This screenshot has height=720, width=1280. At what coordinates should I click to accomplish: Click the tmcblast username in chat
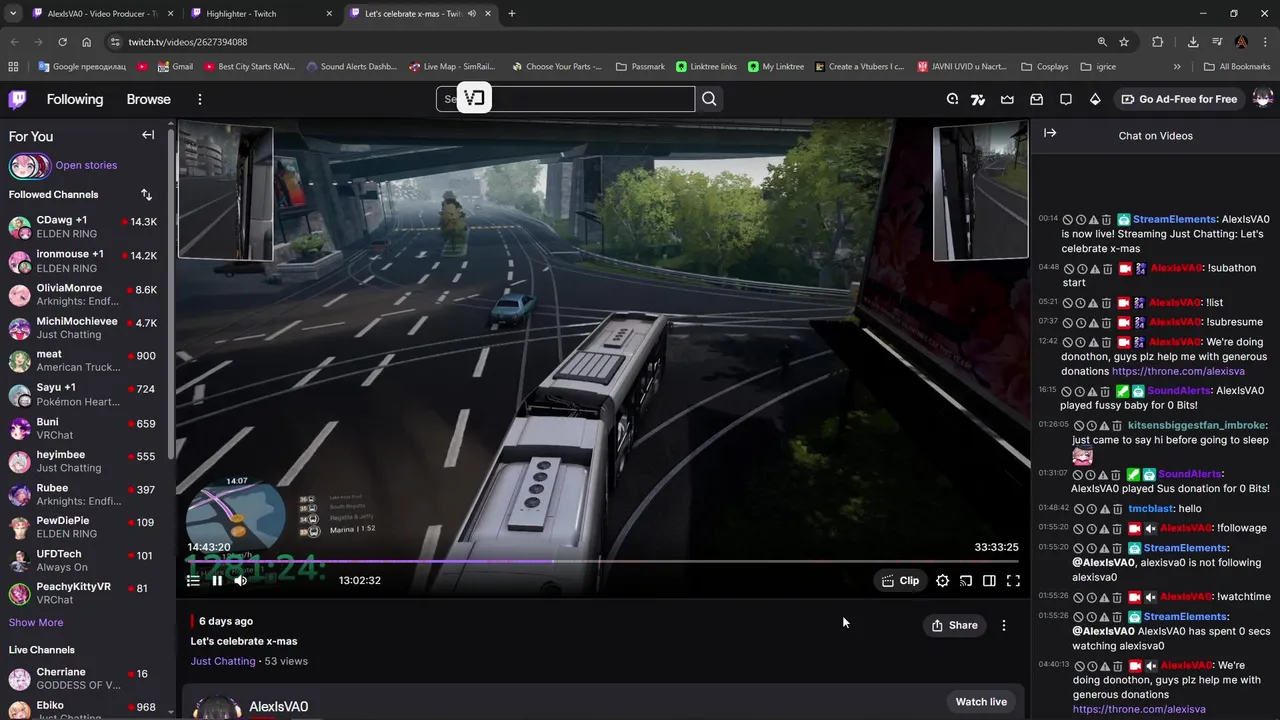[1151, 509]
